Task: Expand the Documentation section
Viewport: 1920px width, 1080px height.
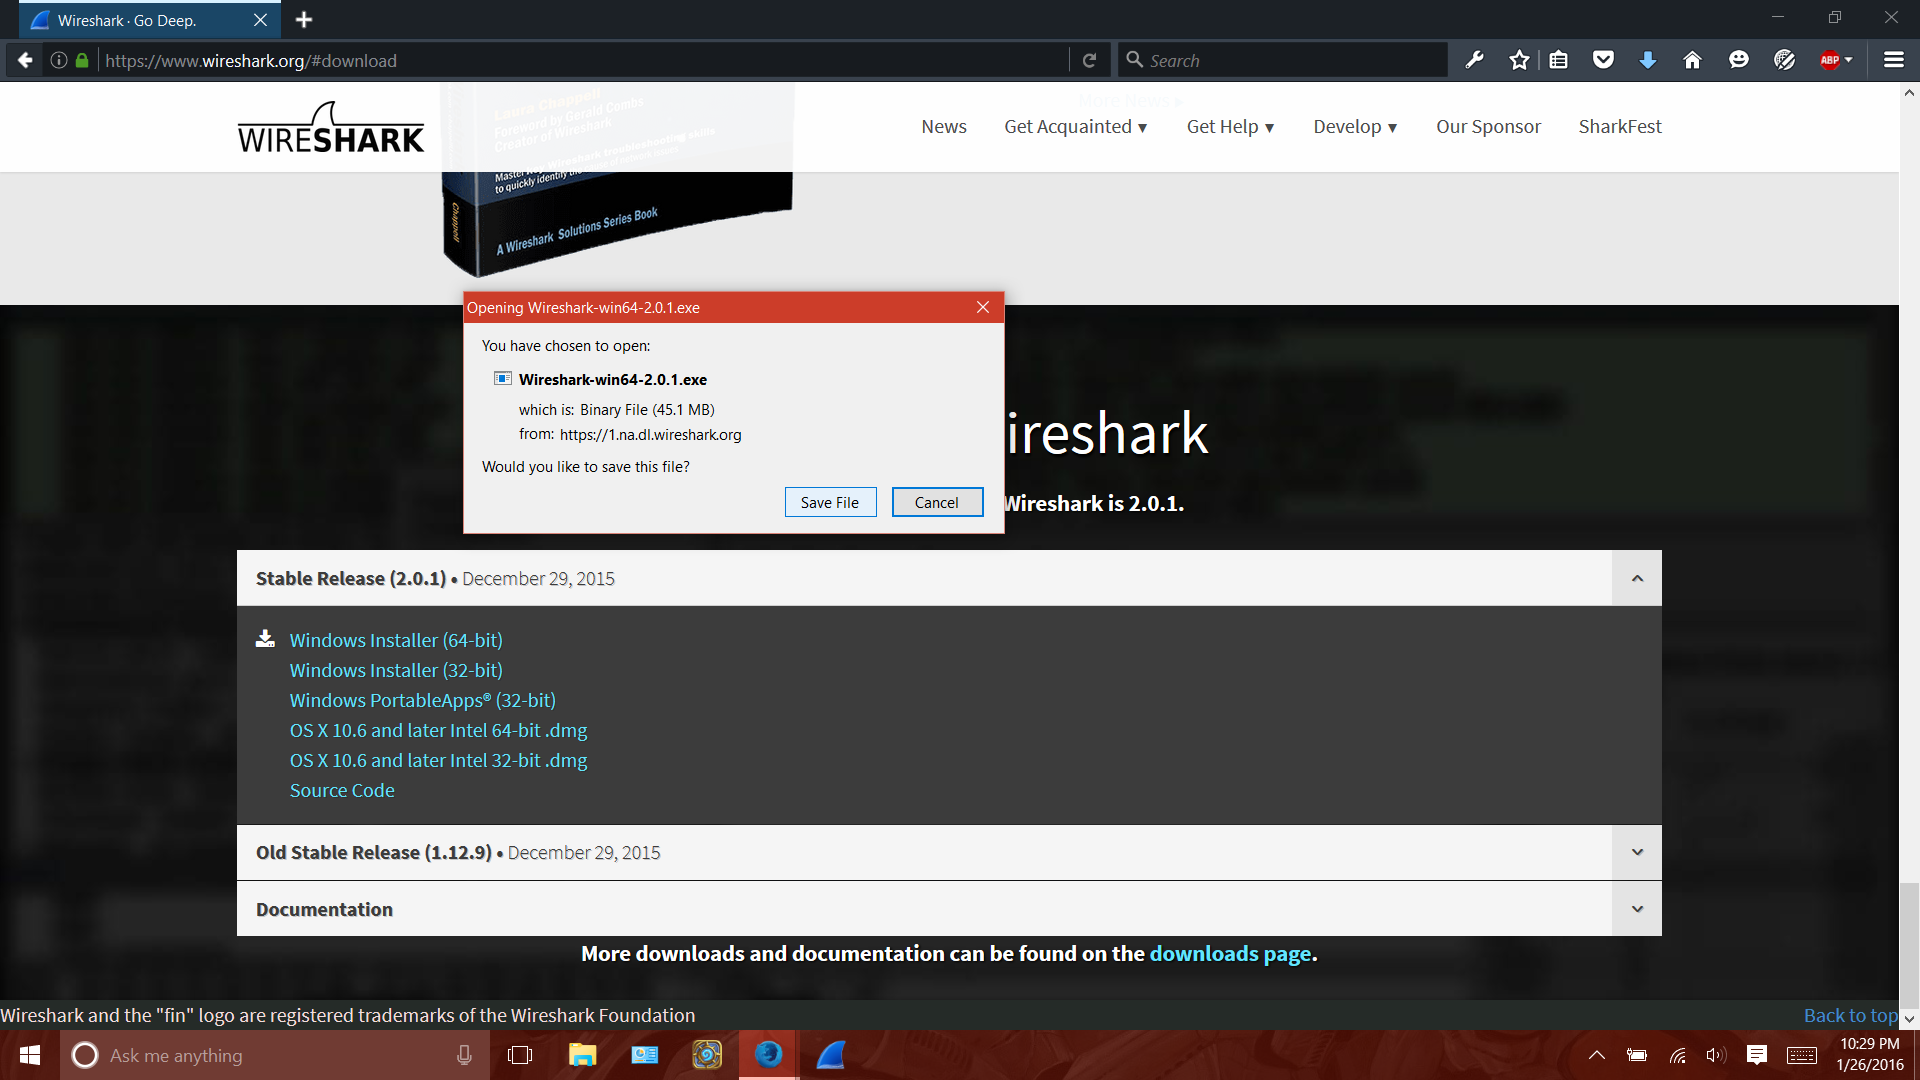Action: [1637, 908]
